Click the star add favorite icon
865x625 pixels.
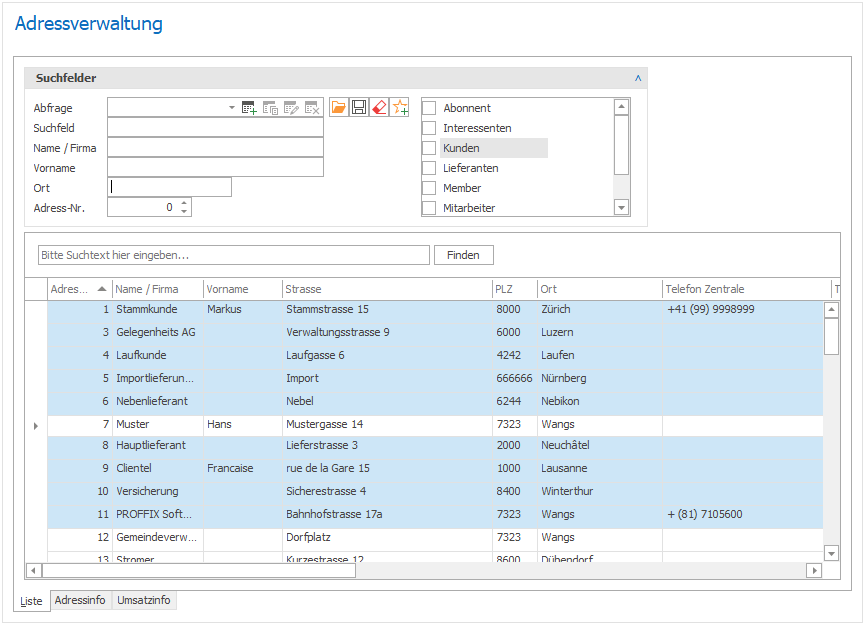[400, 107]
